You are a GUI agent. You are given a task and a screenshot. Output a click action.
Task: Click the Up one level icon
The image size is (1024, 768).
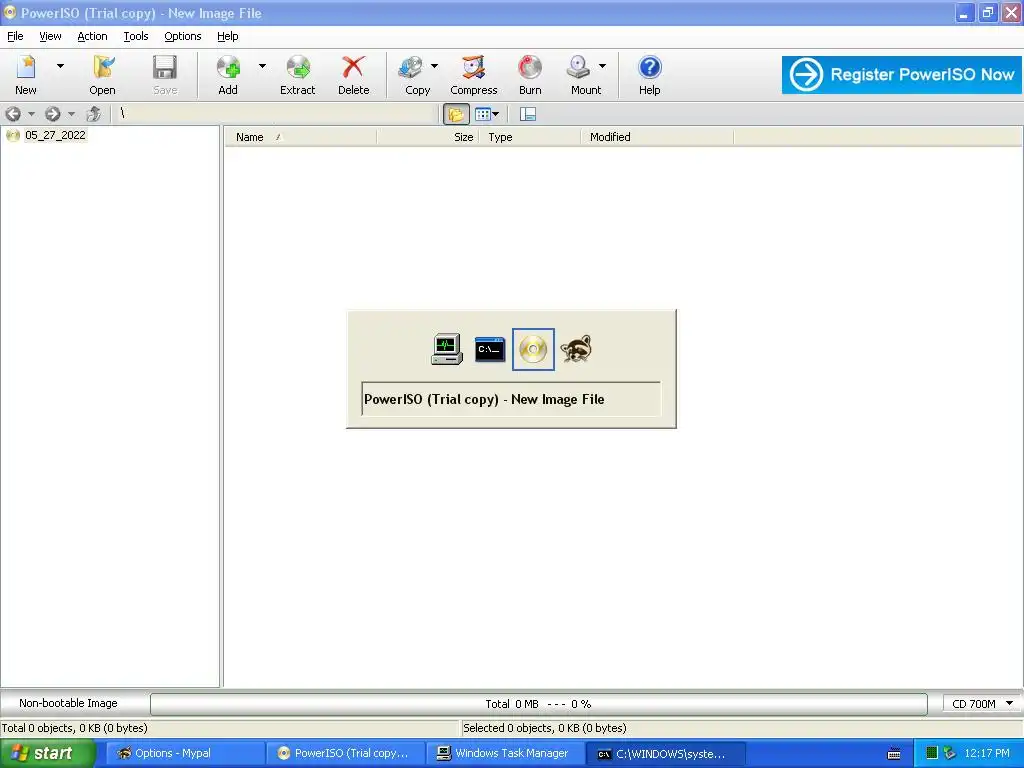click(93, 114)
